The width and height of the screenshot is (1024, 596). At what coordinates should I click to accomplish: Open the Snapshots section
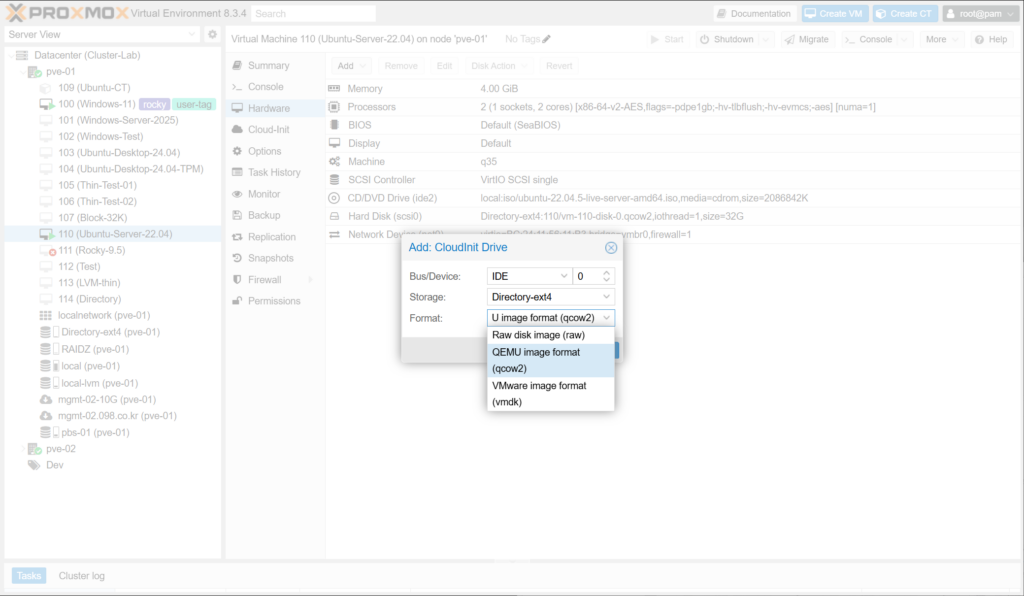point(268,258)
